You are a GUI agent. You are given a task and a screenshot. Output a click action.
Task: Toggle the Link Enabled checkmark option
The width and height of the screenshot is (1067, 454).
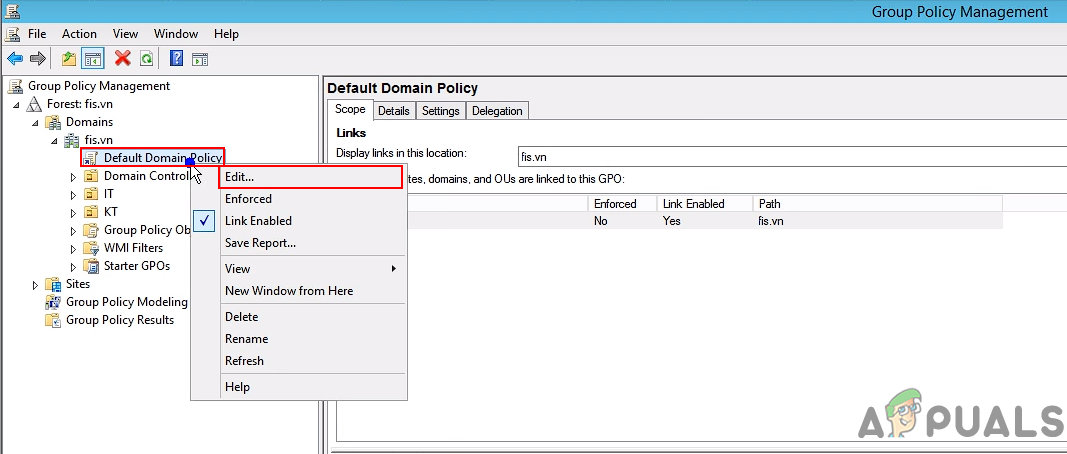[x=258, y=221]
